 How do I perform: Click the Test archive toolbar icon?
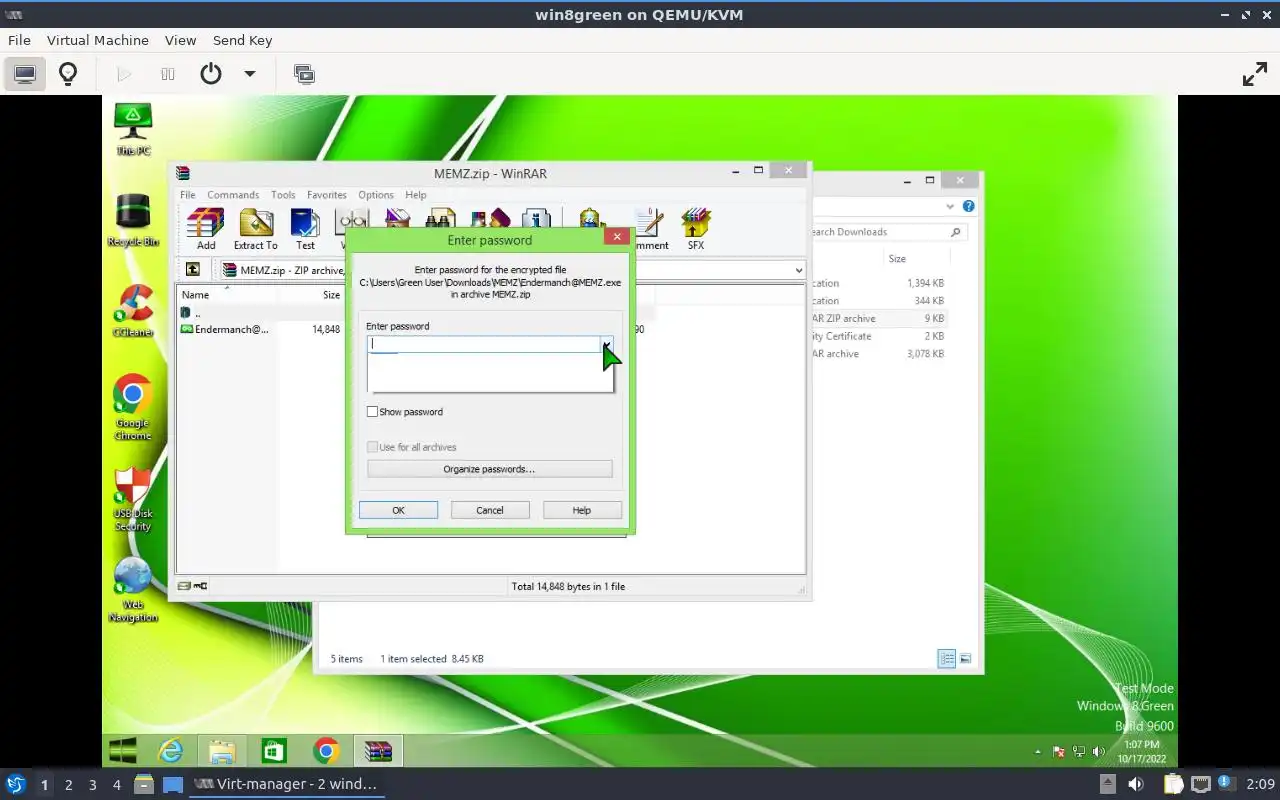click(305, 229)
